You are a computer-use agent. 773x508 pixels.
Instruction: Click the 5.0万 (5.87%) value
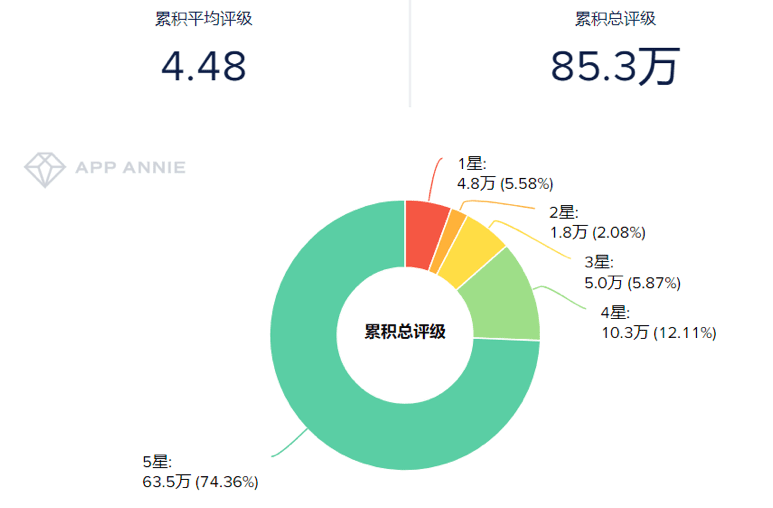(x=632, y=283)
